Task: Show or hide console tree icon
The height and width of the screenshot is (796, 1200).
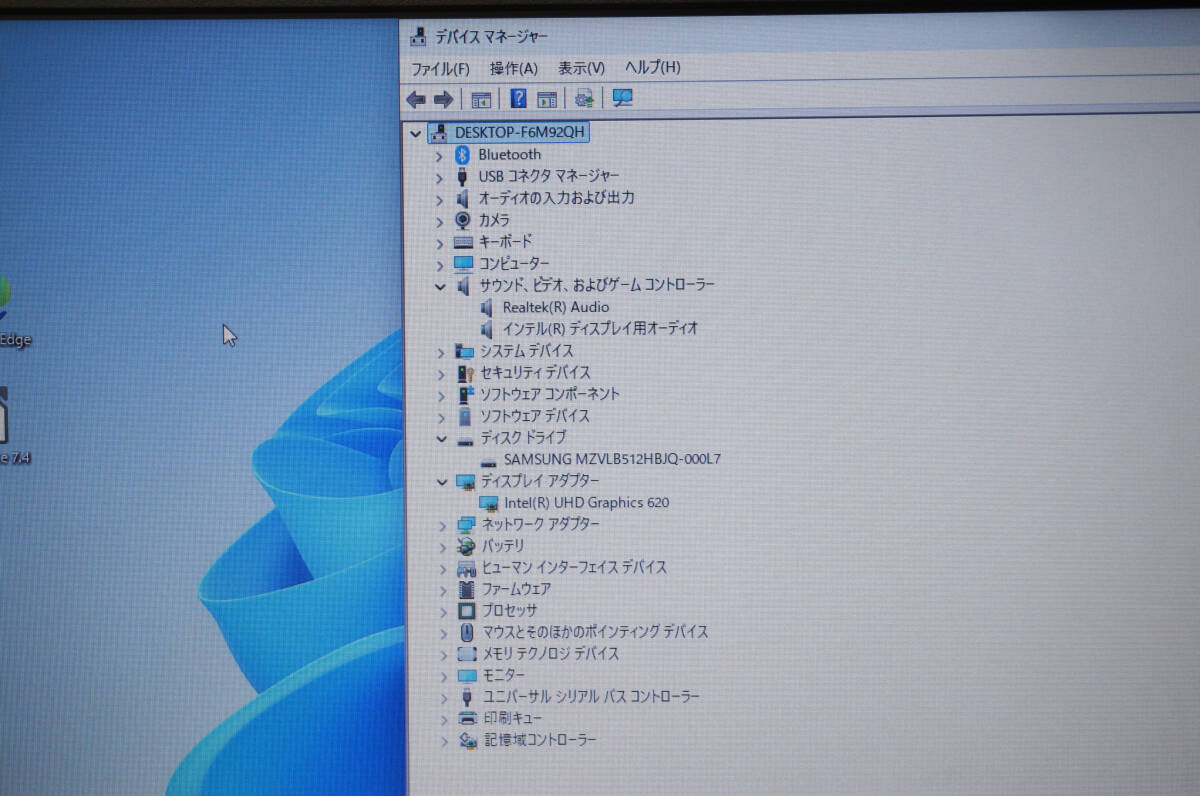Action: tap(482, 99)
